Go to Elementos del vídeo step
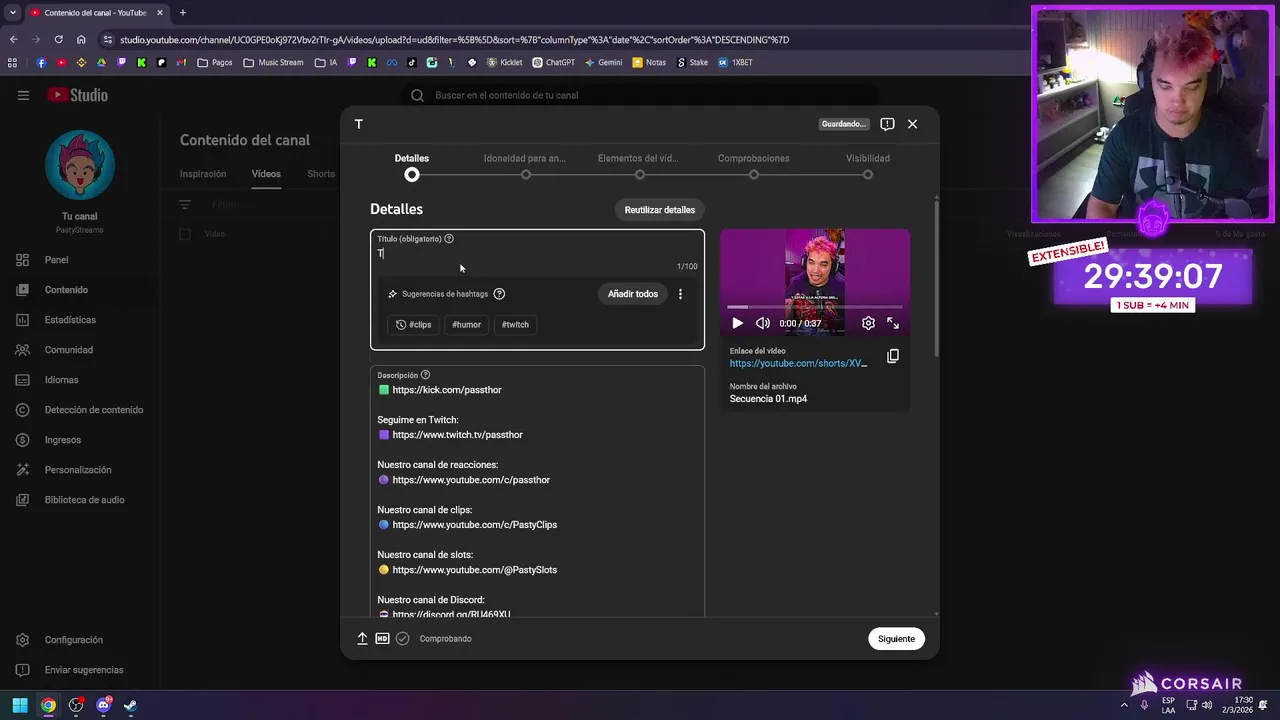The height and width of the screenshot is (720, 1280). pos(639,165)
